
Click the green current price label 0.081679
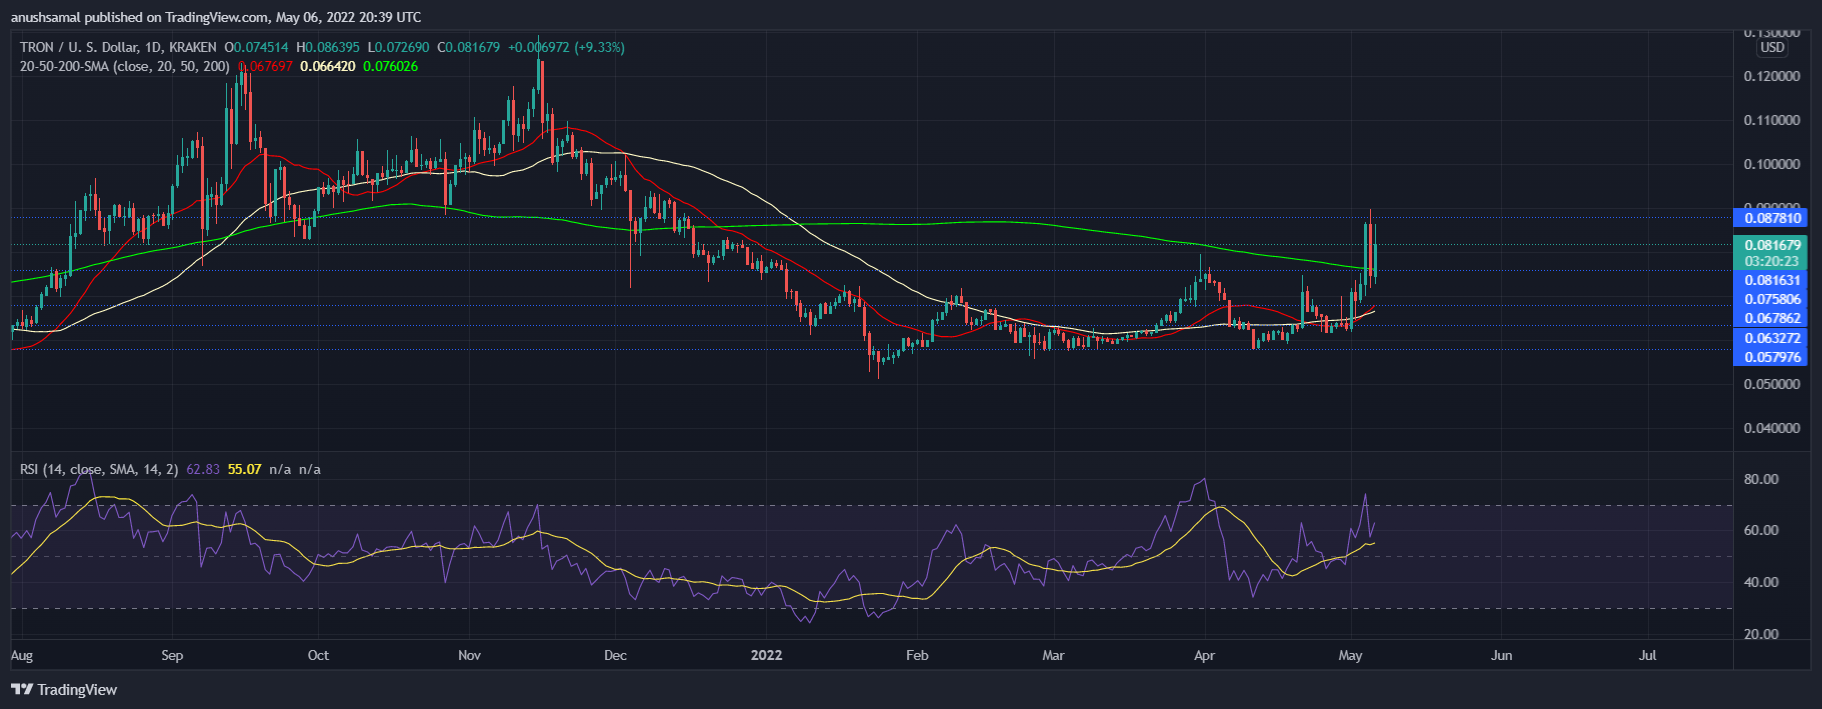click(1771, 245)
